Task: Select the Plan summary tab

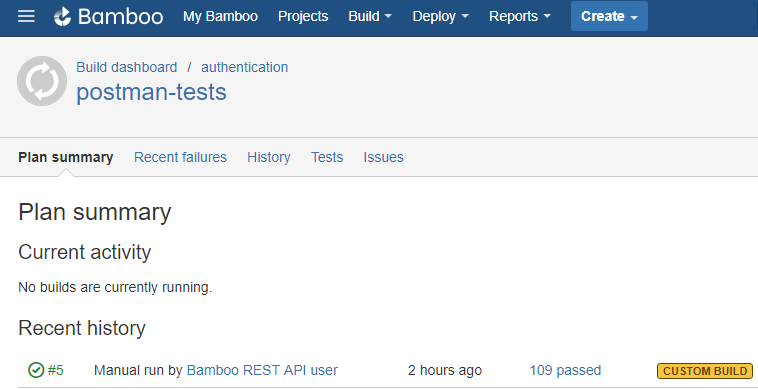Action: [66, 157]
